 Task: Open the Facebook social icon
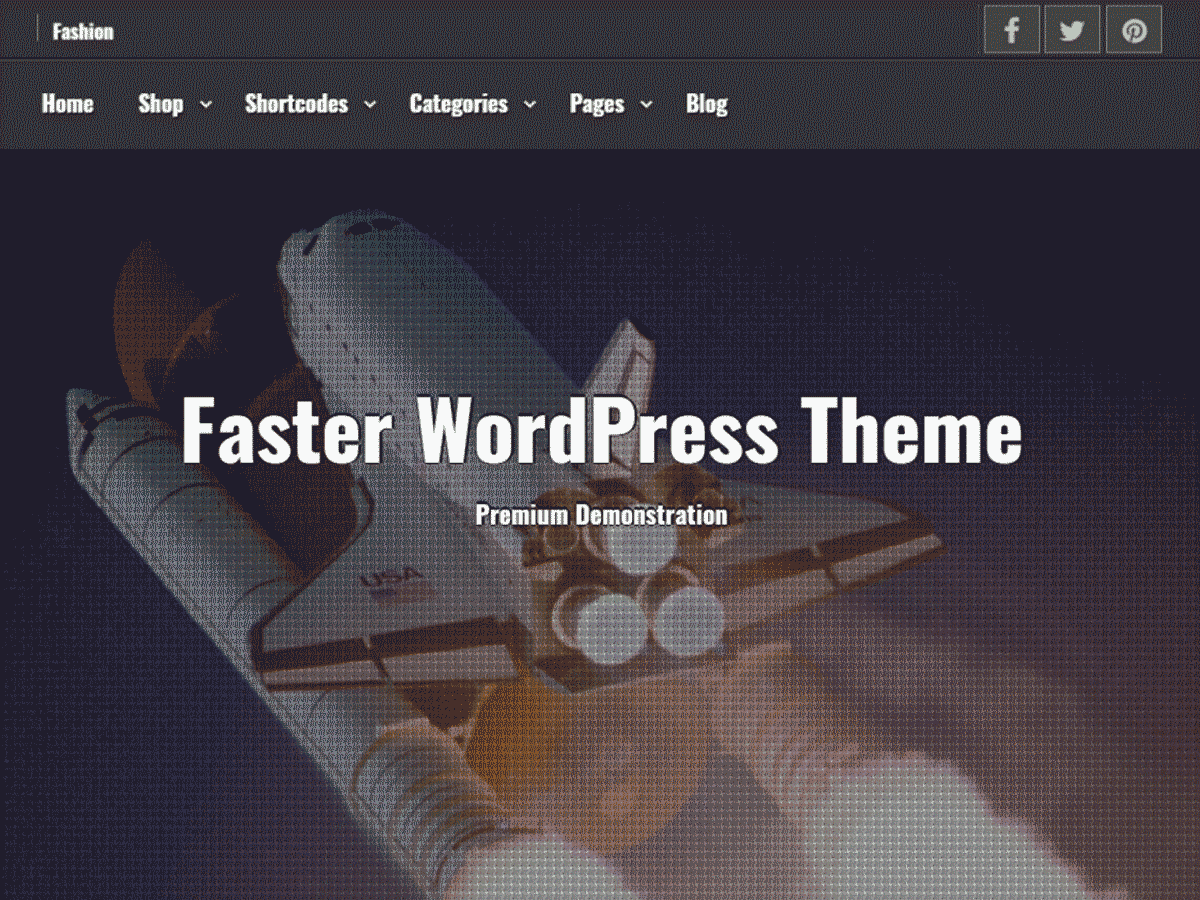pos(1012,29)
